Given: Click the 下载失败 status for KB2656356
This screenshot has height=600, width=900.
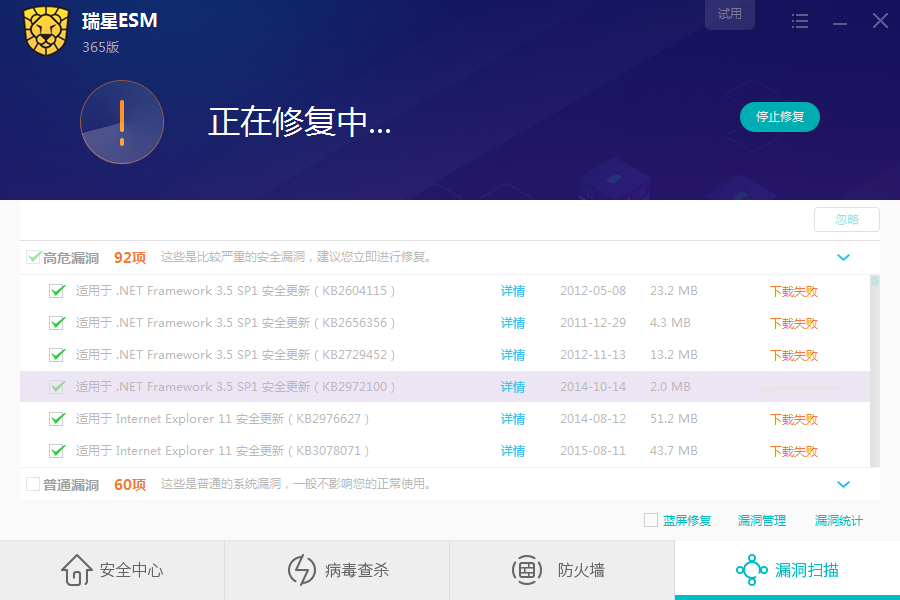Looking at the screenshot, I should pyautogui.click(x=794, y=323).
